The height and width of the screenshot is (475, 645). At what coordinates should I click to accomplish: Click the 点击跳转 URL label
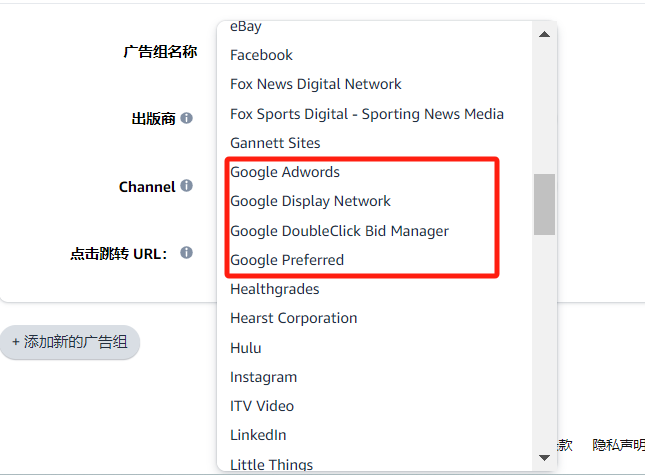tap(119, 254)
